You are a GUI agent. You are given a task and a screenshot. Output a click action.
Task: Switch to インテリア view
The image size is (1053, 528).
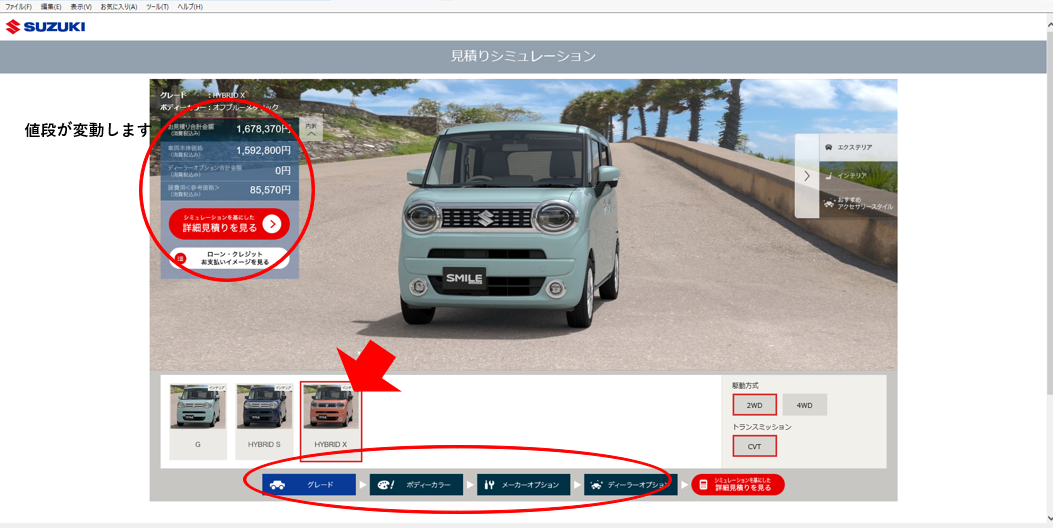tap(858, 175)
